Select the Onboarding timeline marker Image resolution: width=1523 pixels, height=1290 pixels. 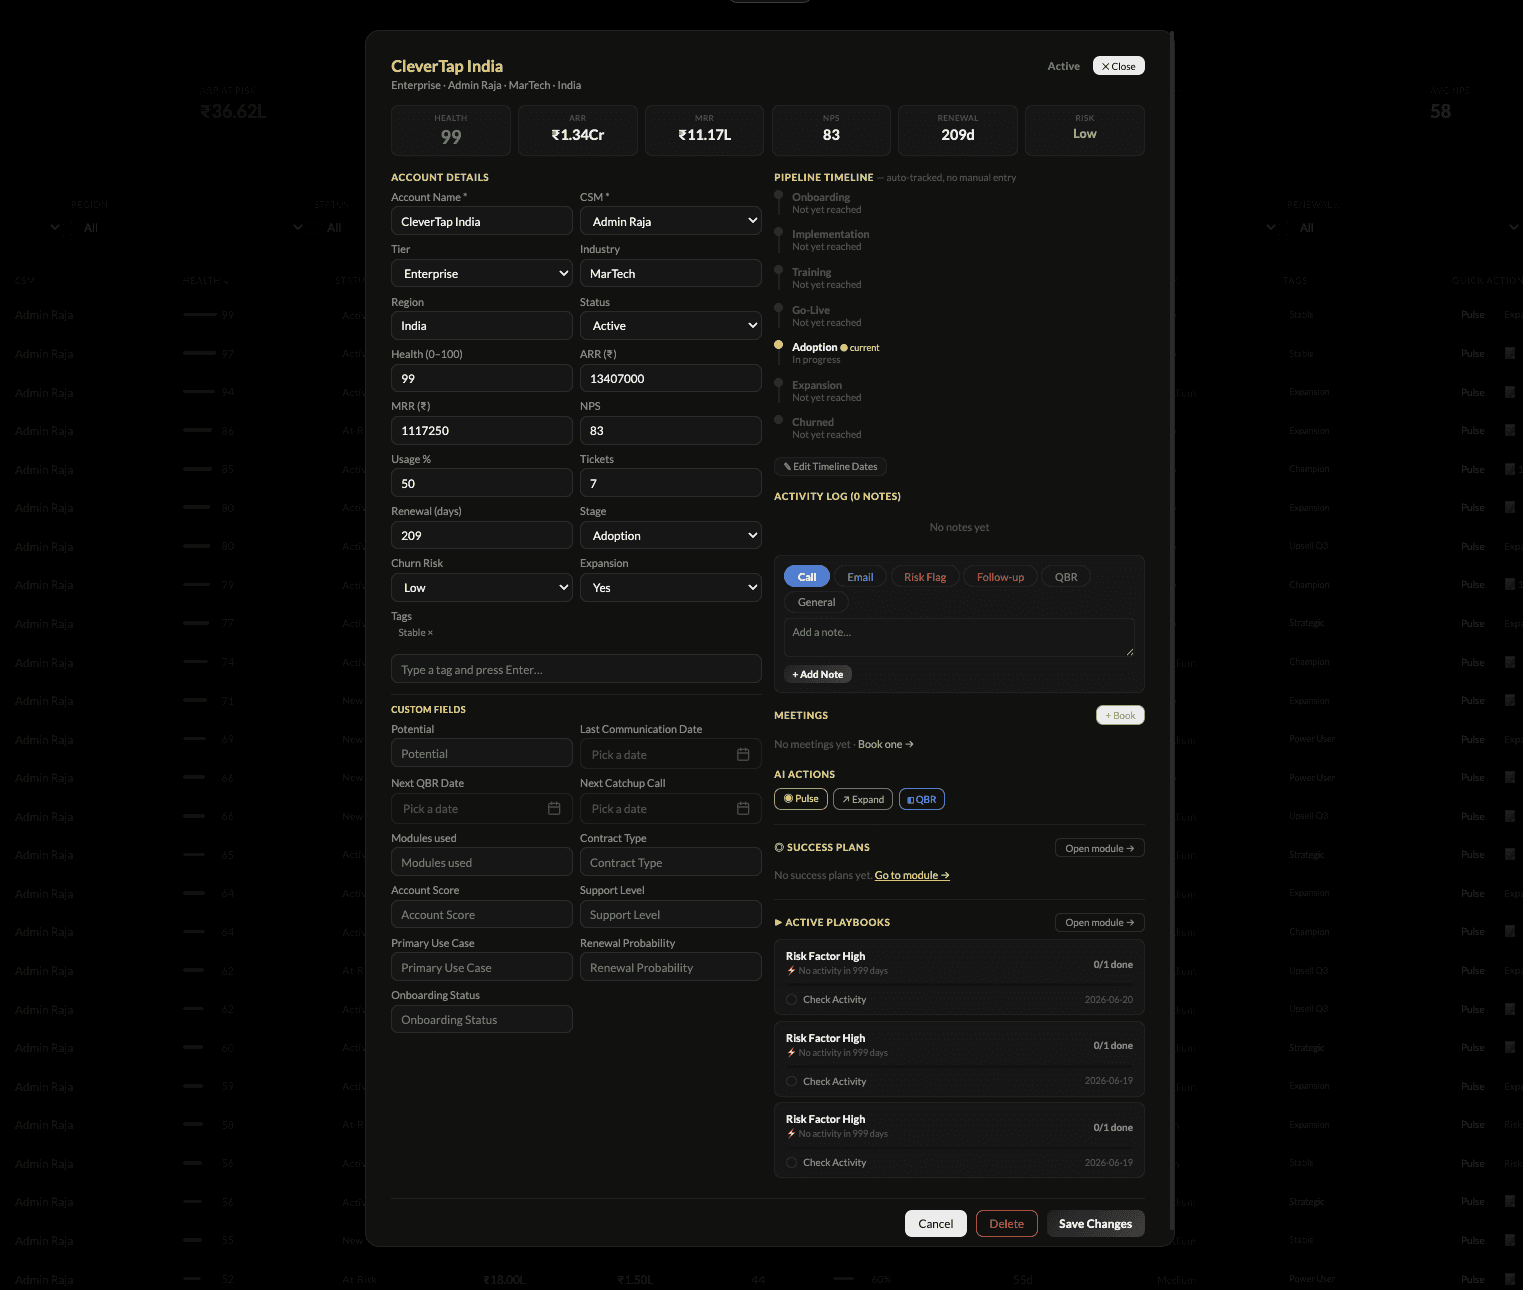(779, 195)
